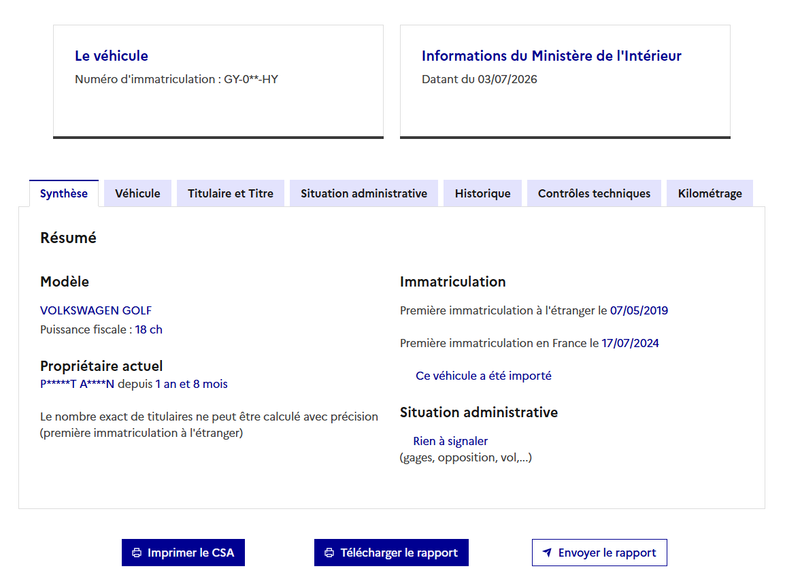Open the Synthèse tab
The width and height of the screenshot is (800, 582).
64,193
